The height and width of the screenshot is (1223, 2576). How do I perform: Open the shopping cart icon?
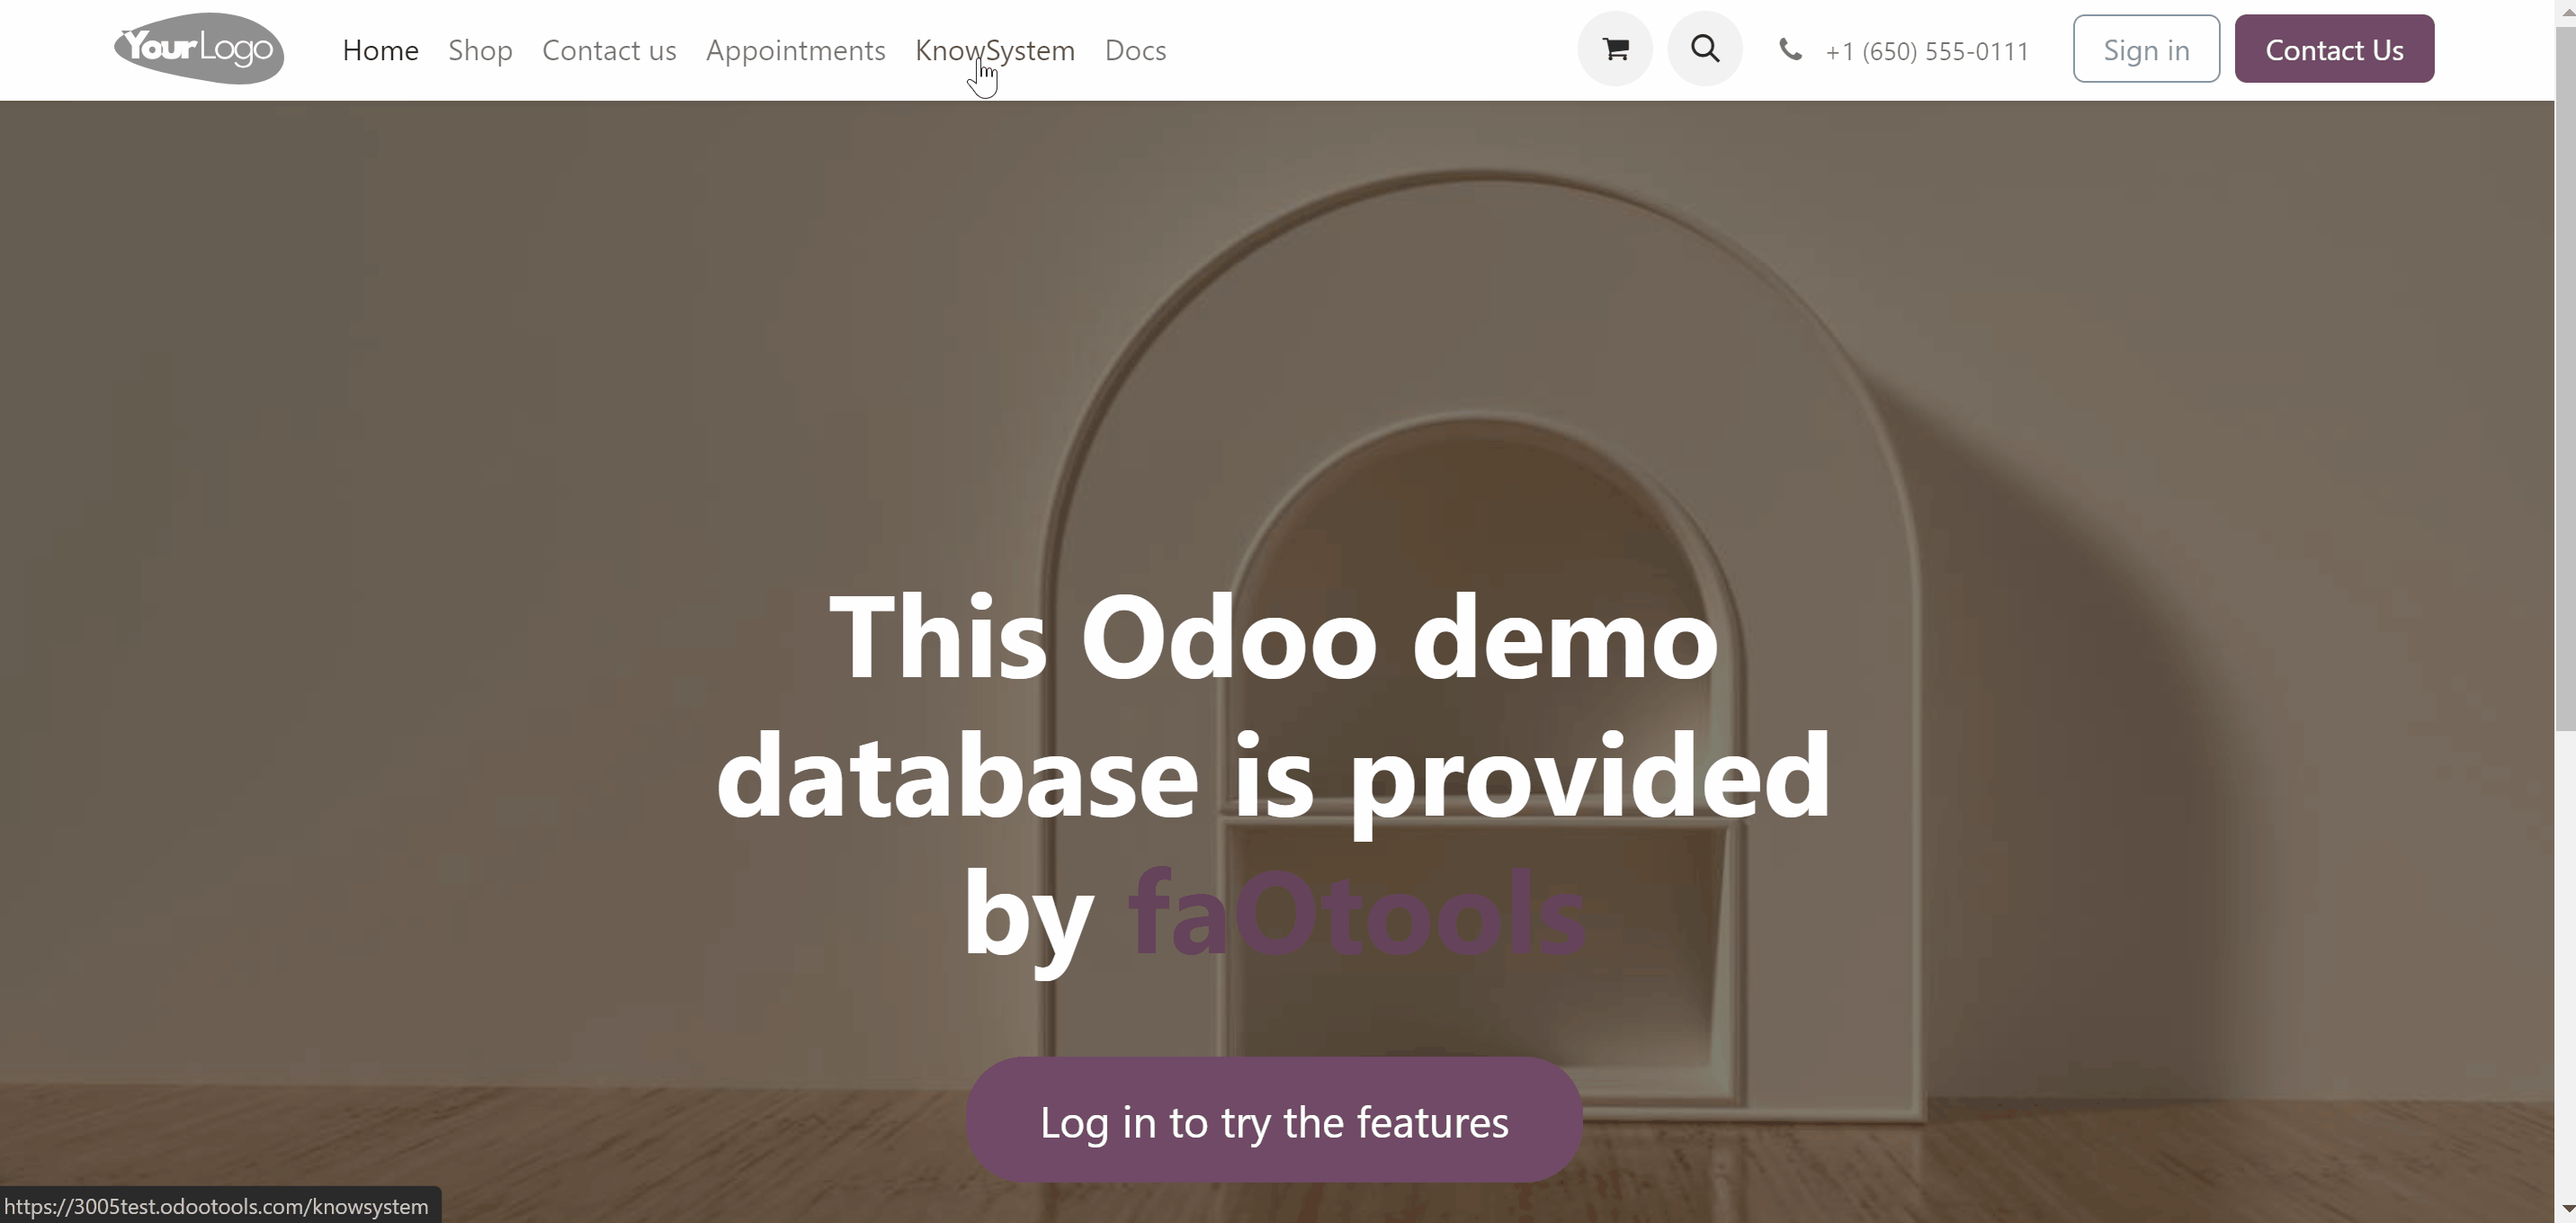tap(1615, 49)
